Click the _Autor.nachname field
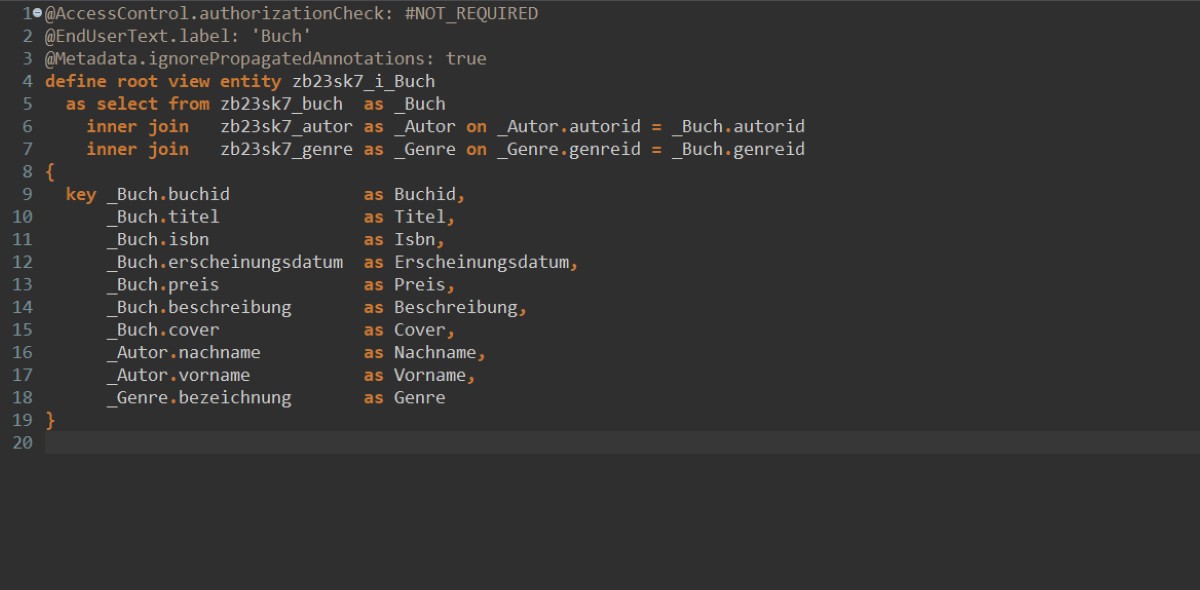Screen dimensions: 1200x590 coord(183,353)
